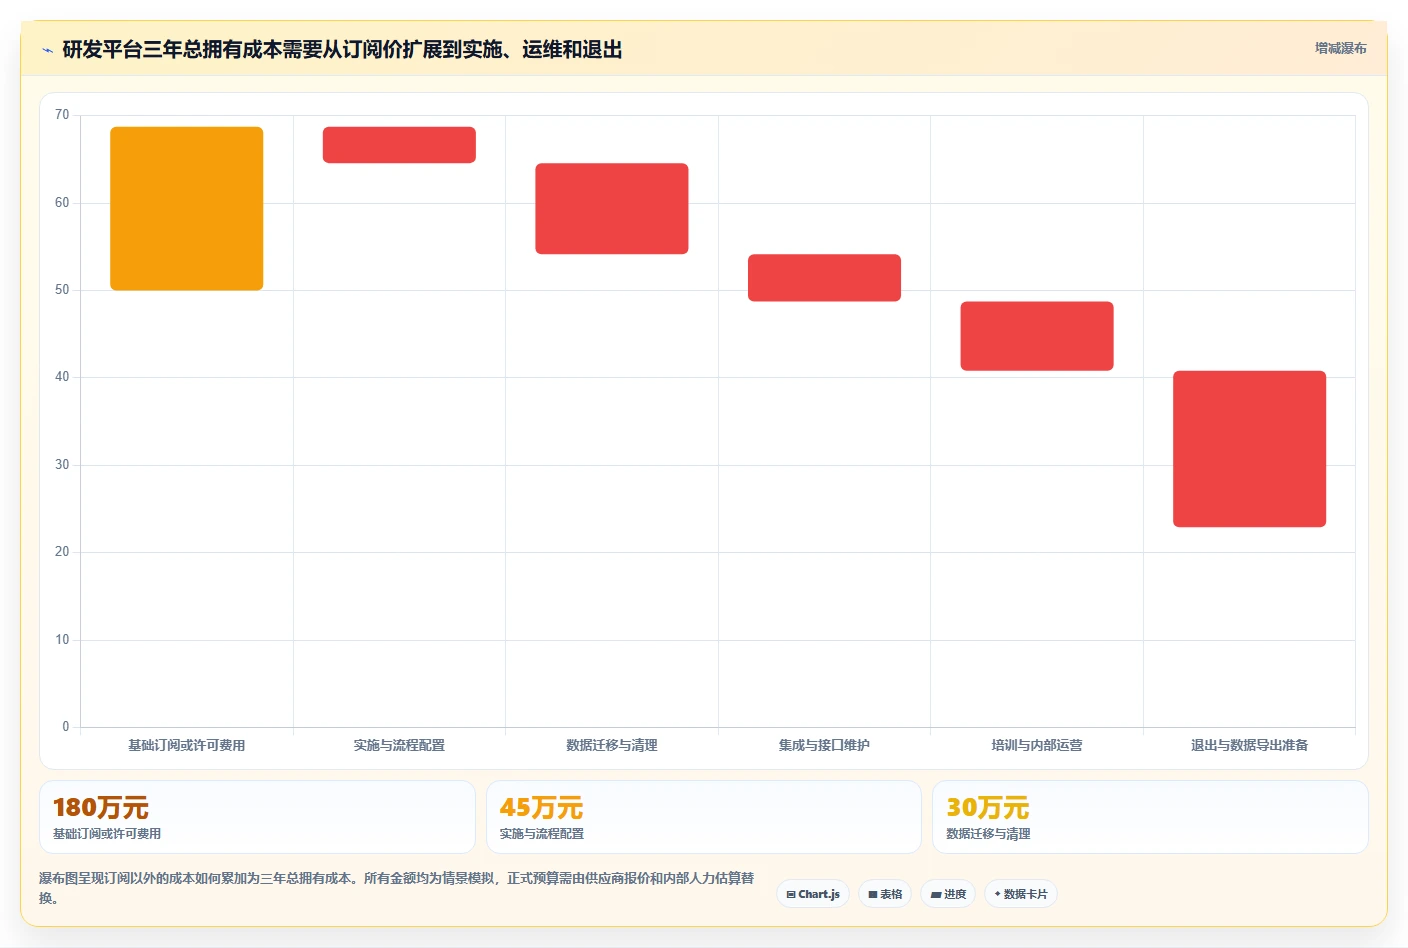
Task: Click x-axis label 退出与数据导出准备
Action: tap(1250, 745)
